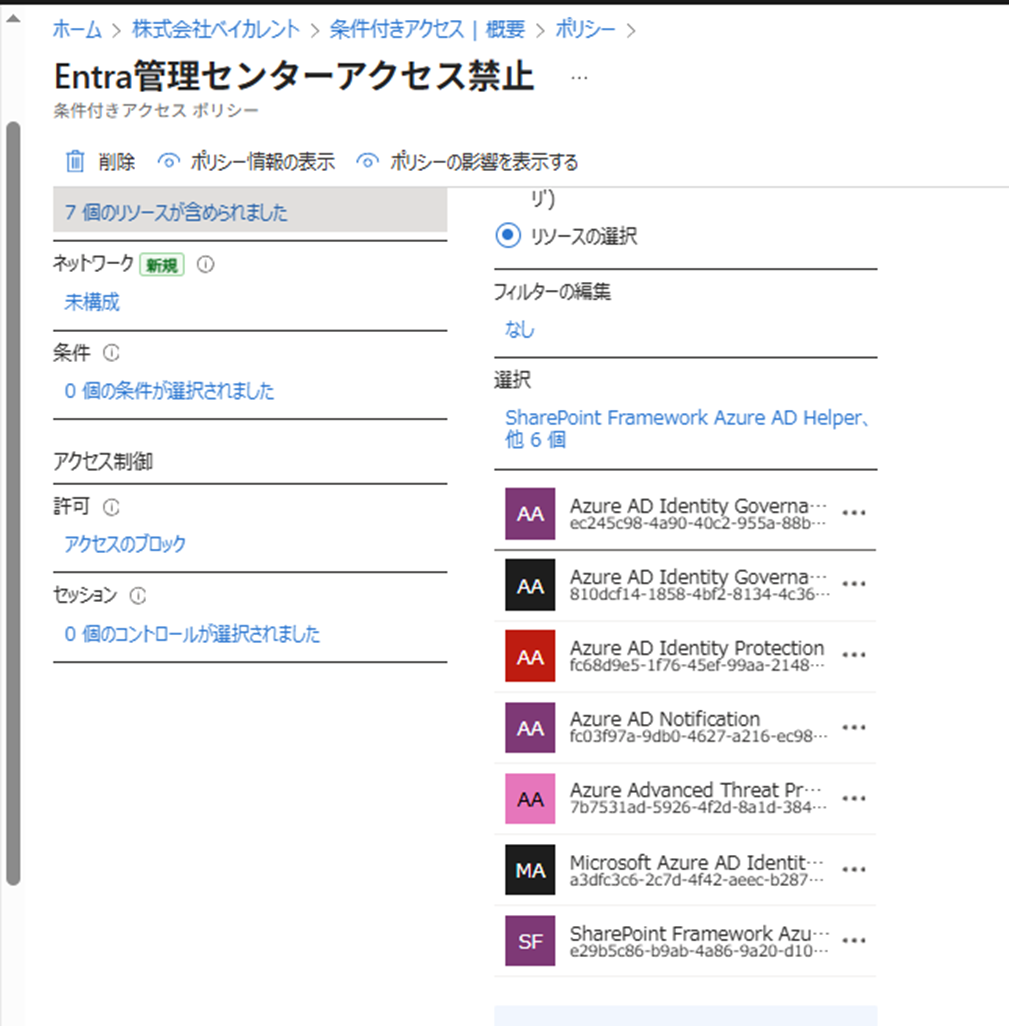Screen dimensions: 1009x1026
Task: Open info icon next to 条件
Action: coord(111,353)
